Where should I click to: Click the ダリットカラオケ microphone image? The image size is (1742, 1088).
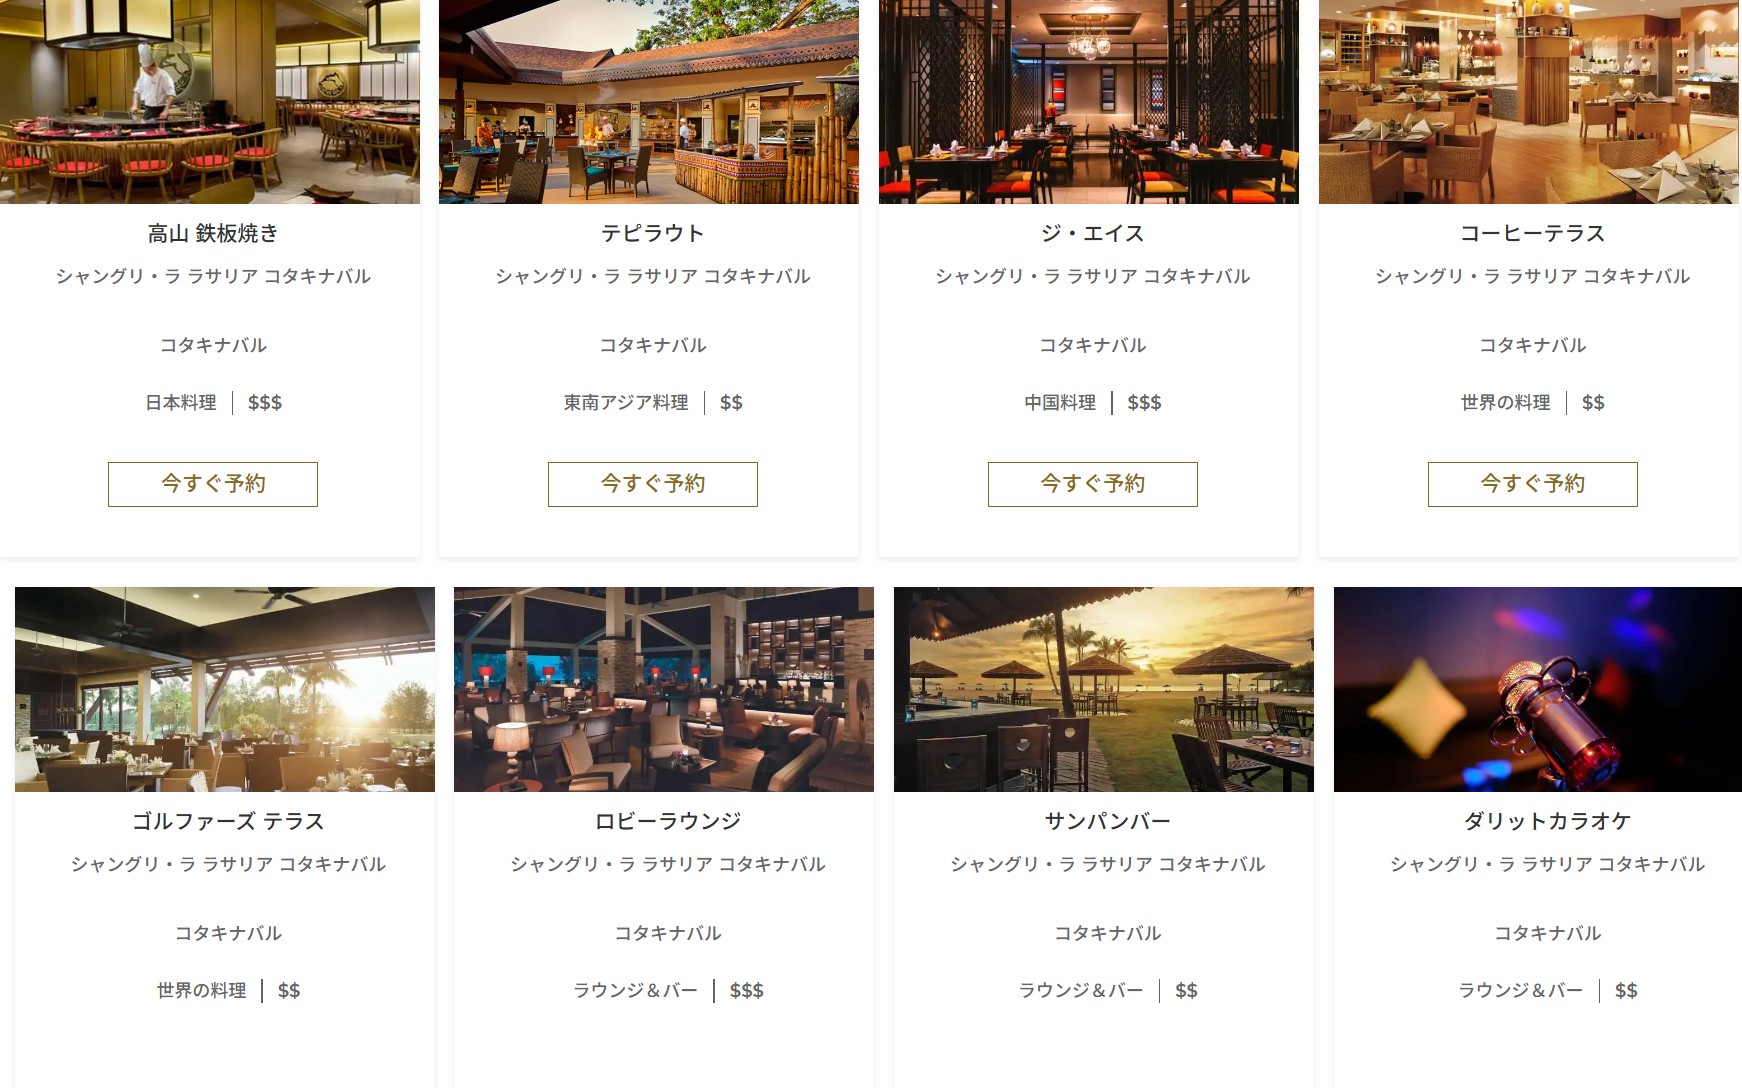click(x=1538, y=689)
